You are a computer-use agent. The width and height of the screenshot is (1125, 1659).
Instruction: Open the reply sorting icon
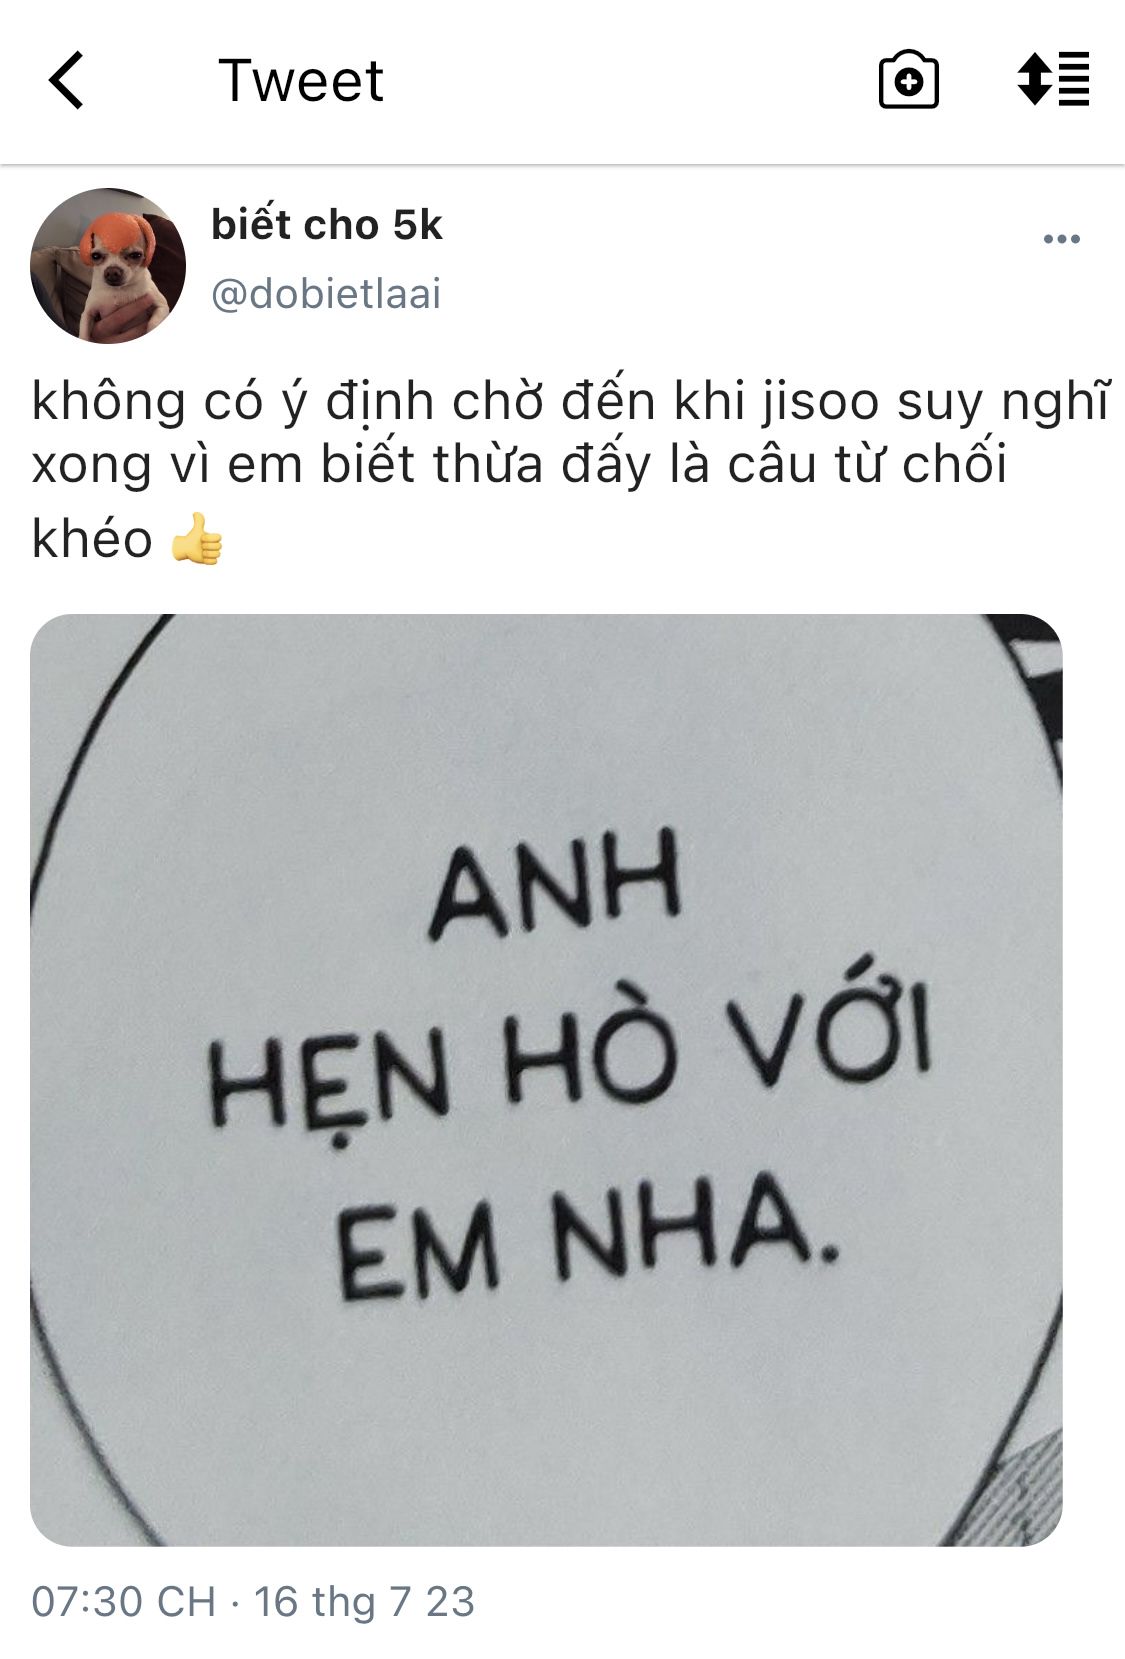[x=1053, y=79]
